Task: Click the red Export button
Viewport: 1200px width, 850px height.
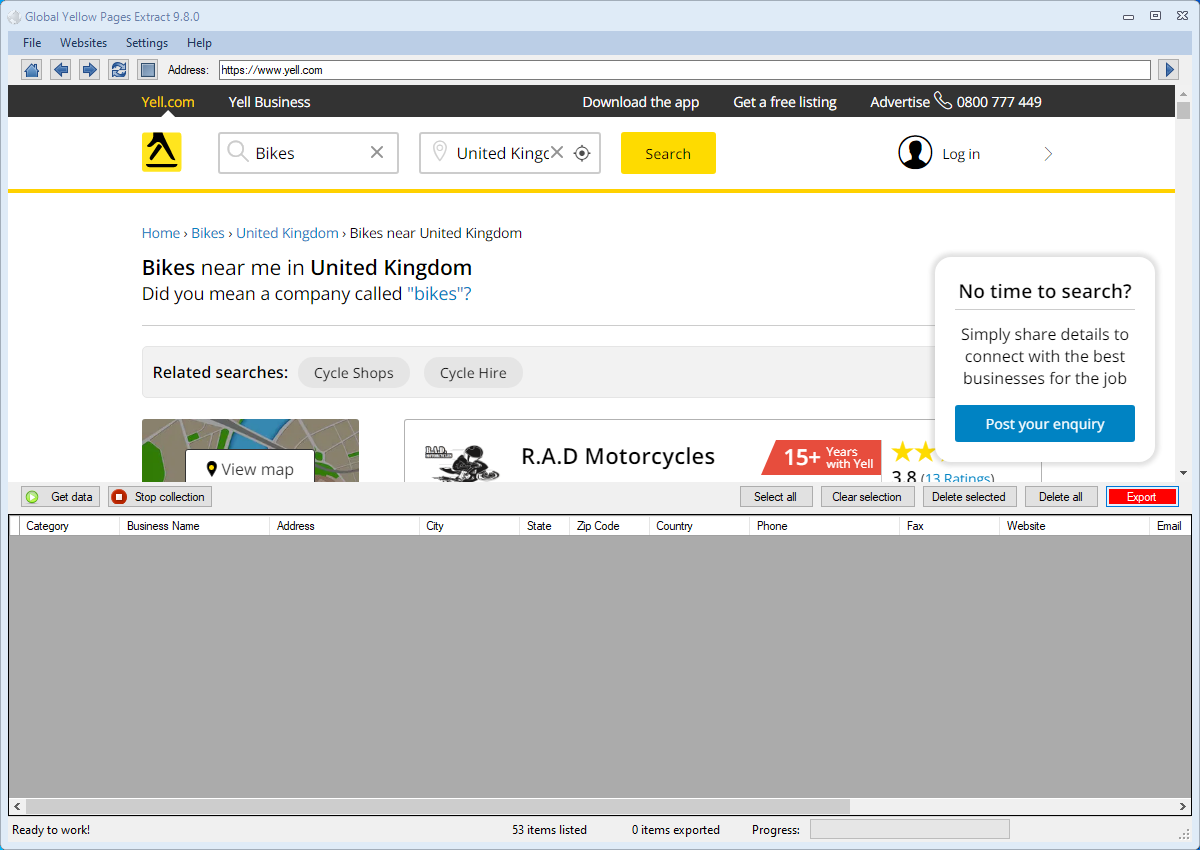Action: coord(1141,497)
